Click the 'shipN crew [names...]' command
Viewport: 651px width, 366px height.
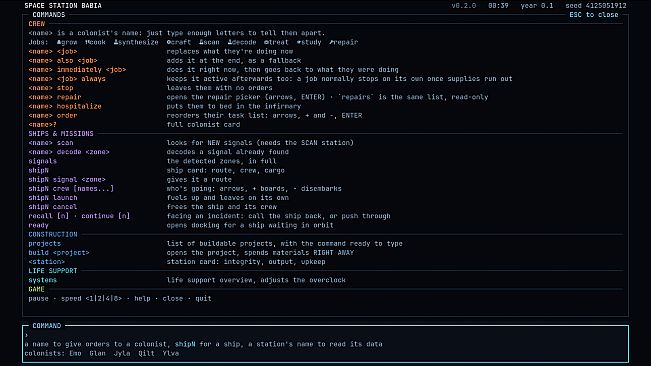[x=71, y=189]
